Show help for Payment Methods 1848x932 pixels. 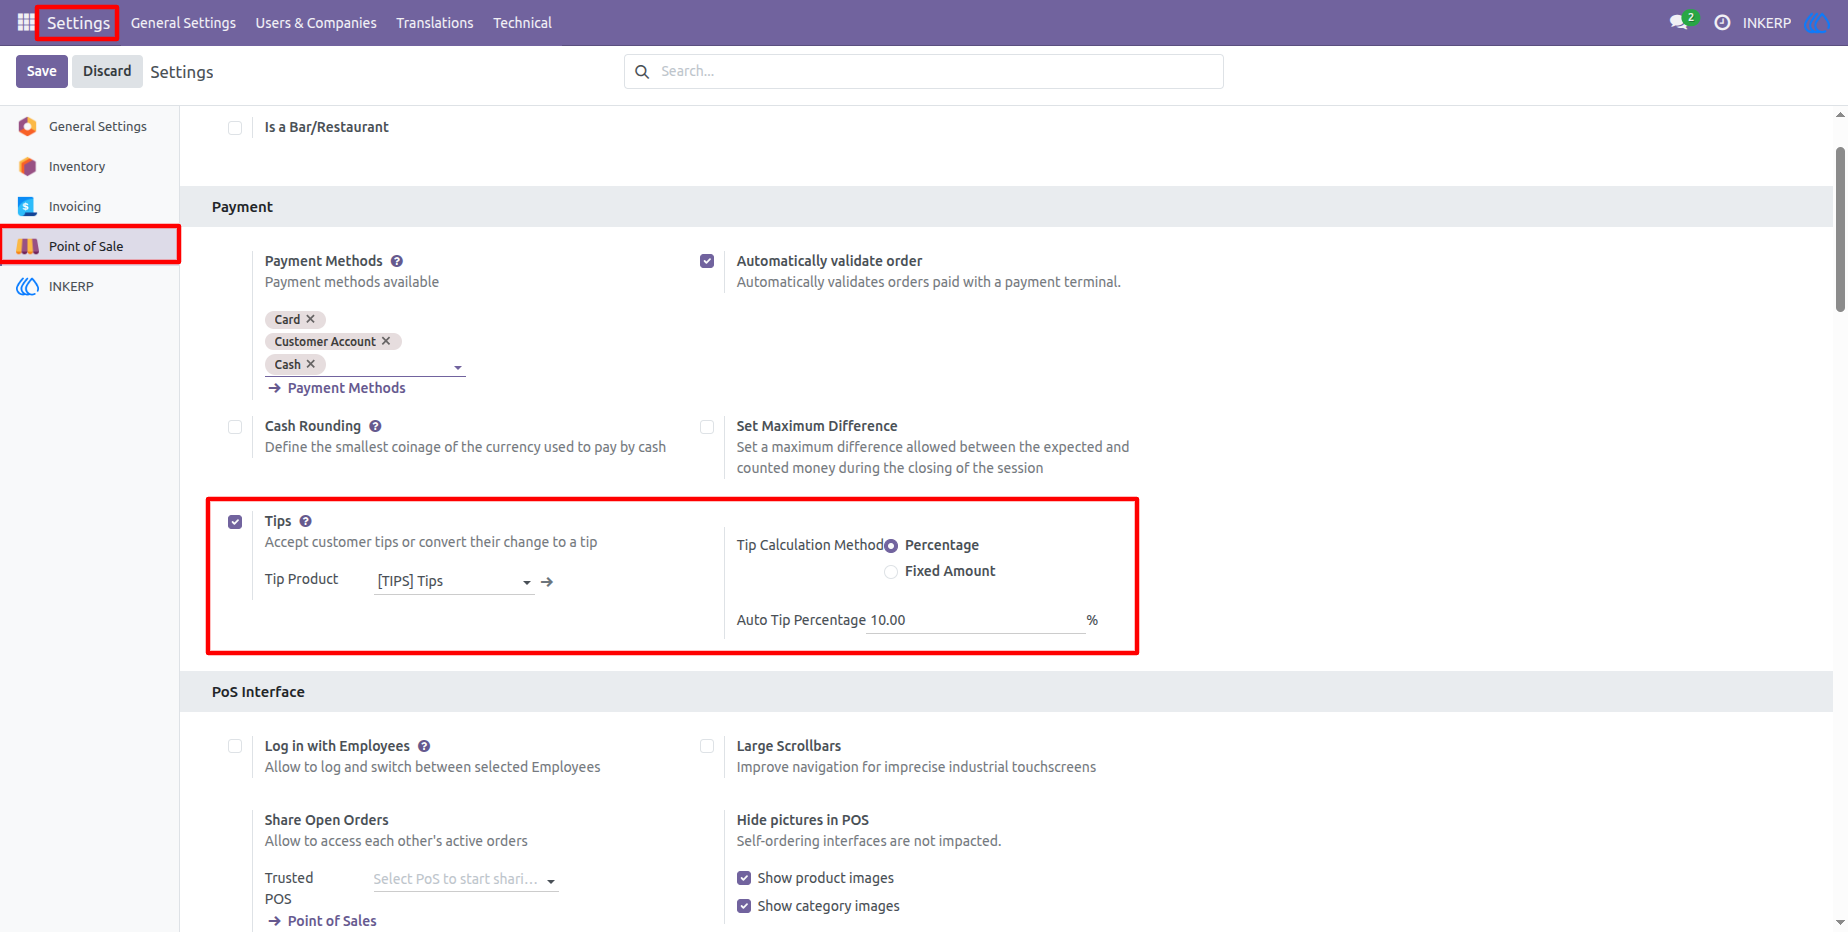(x=397, y=261)
